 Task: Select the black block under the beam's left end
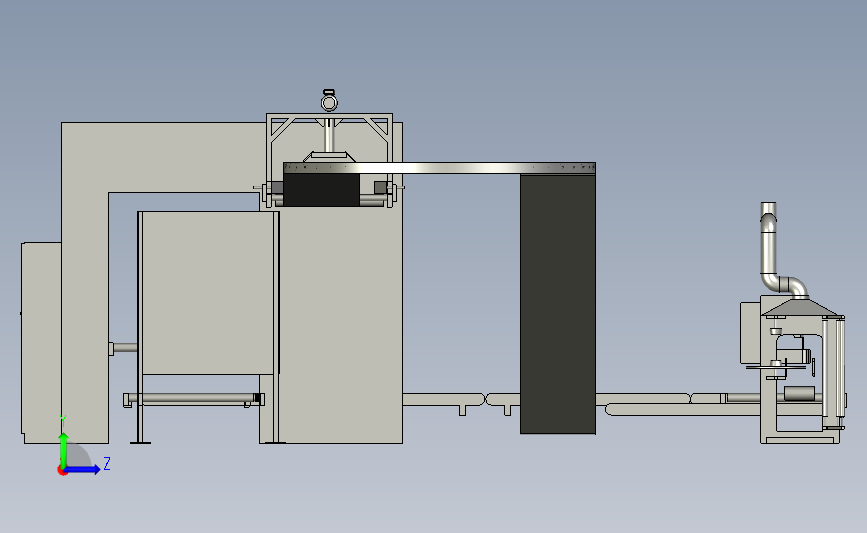click(x=321, y=190)
